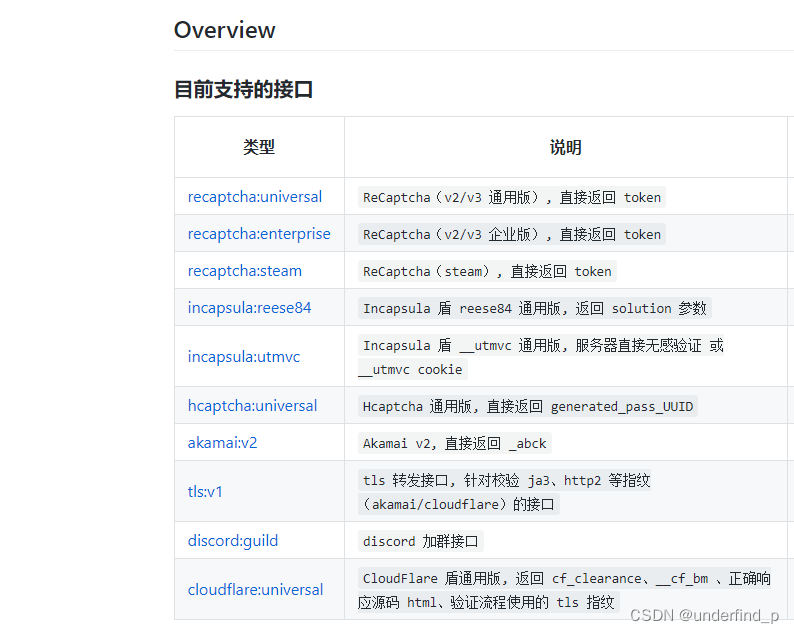This screenshot has width=794, height=633.
Task: Open the tls:v1 link
Action: [x=205, y=491]
